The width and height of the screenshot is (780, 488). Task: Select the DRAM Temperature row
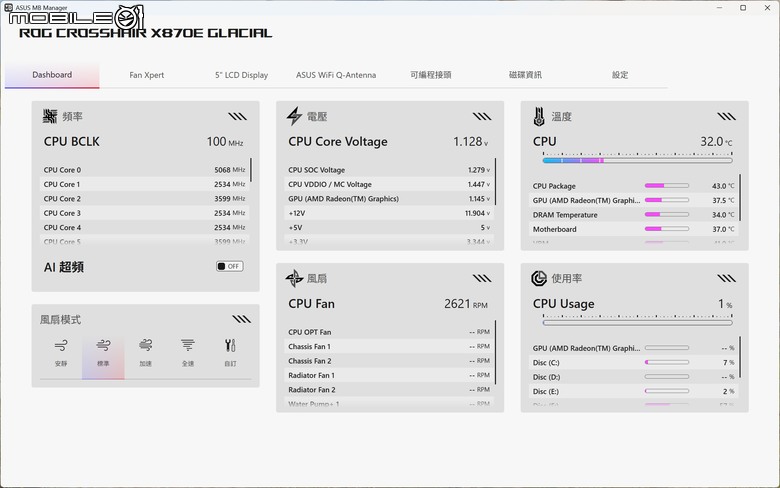pos(633,214)
